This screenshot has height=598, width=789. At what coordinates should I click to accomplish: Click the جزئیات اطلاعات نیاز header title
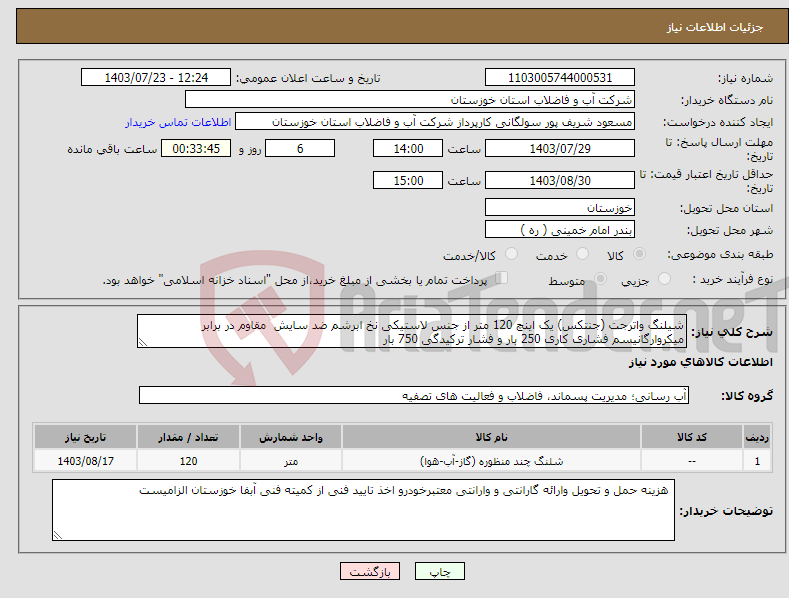tap(715, 27)
